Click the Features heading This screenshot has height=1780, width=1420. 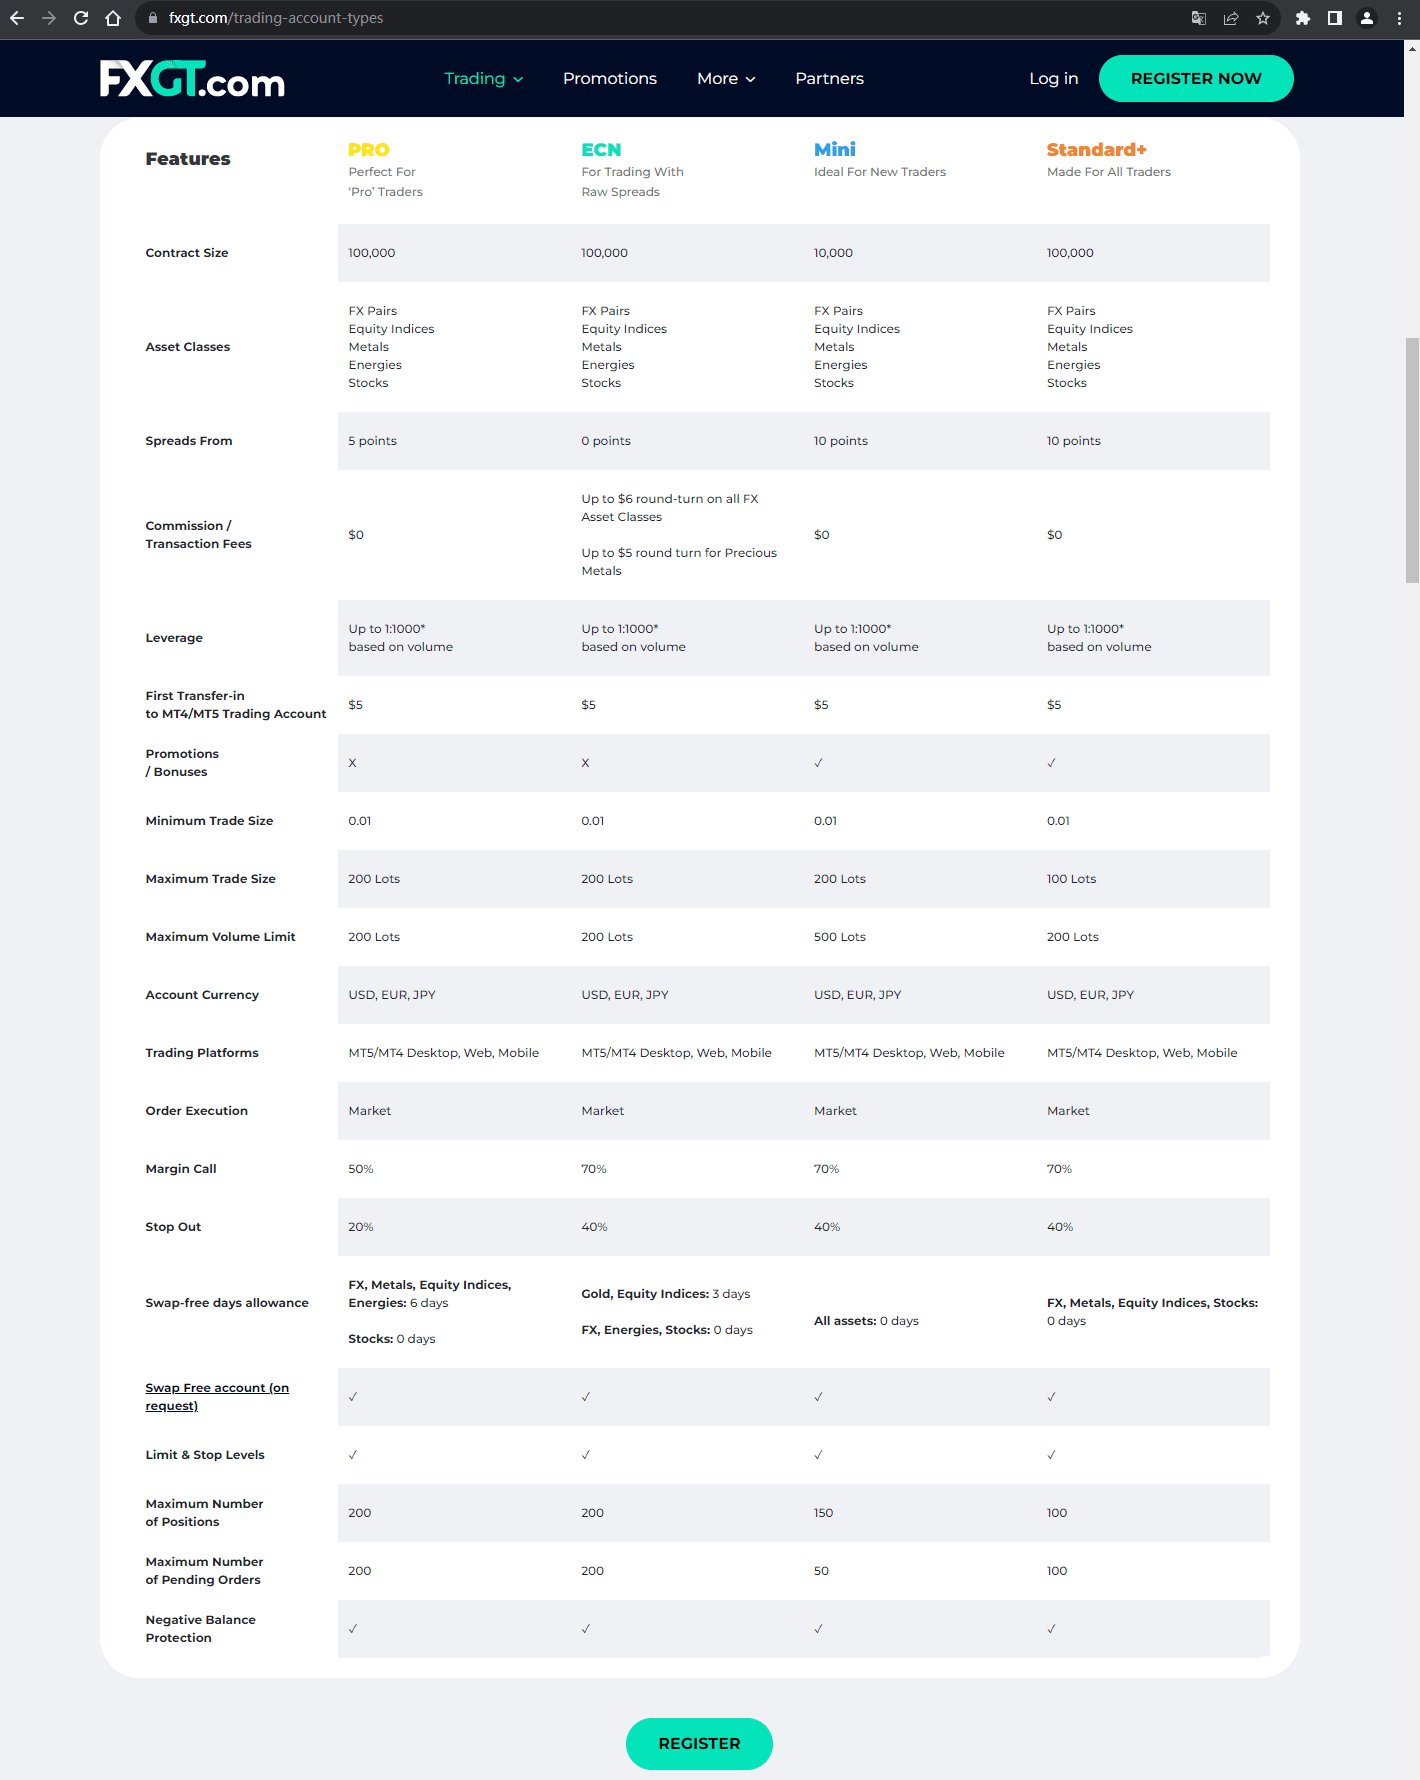(x=188, y=159)
